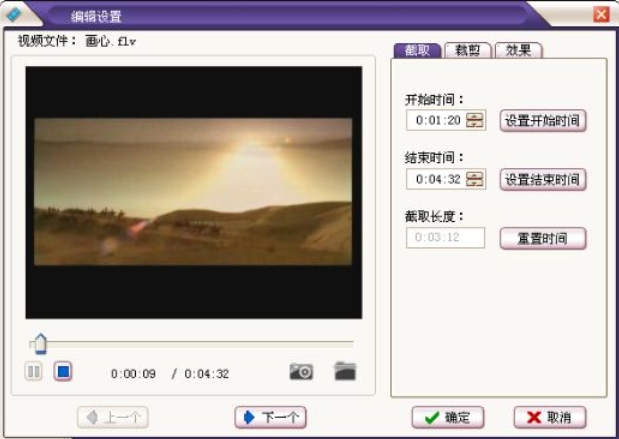The height and width of the screenshot is (439, 619).
Task: Take a snapshot with the camera icon
Action: [x=301, y=371]
